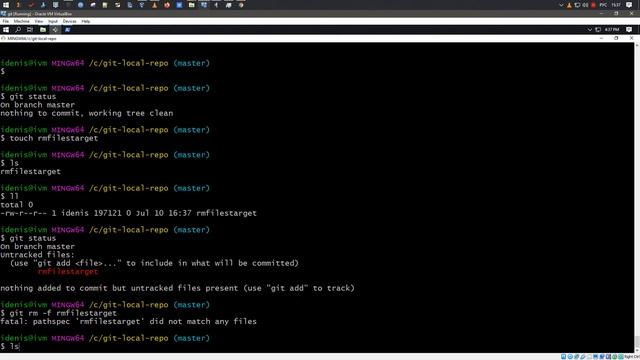640x360 pixels.
Task: Expand hidden icons in guest system tray
Action: pos(590,30)
